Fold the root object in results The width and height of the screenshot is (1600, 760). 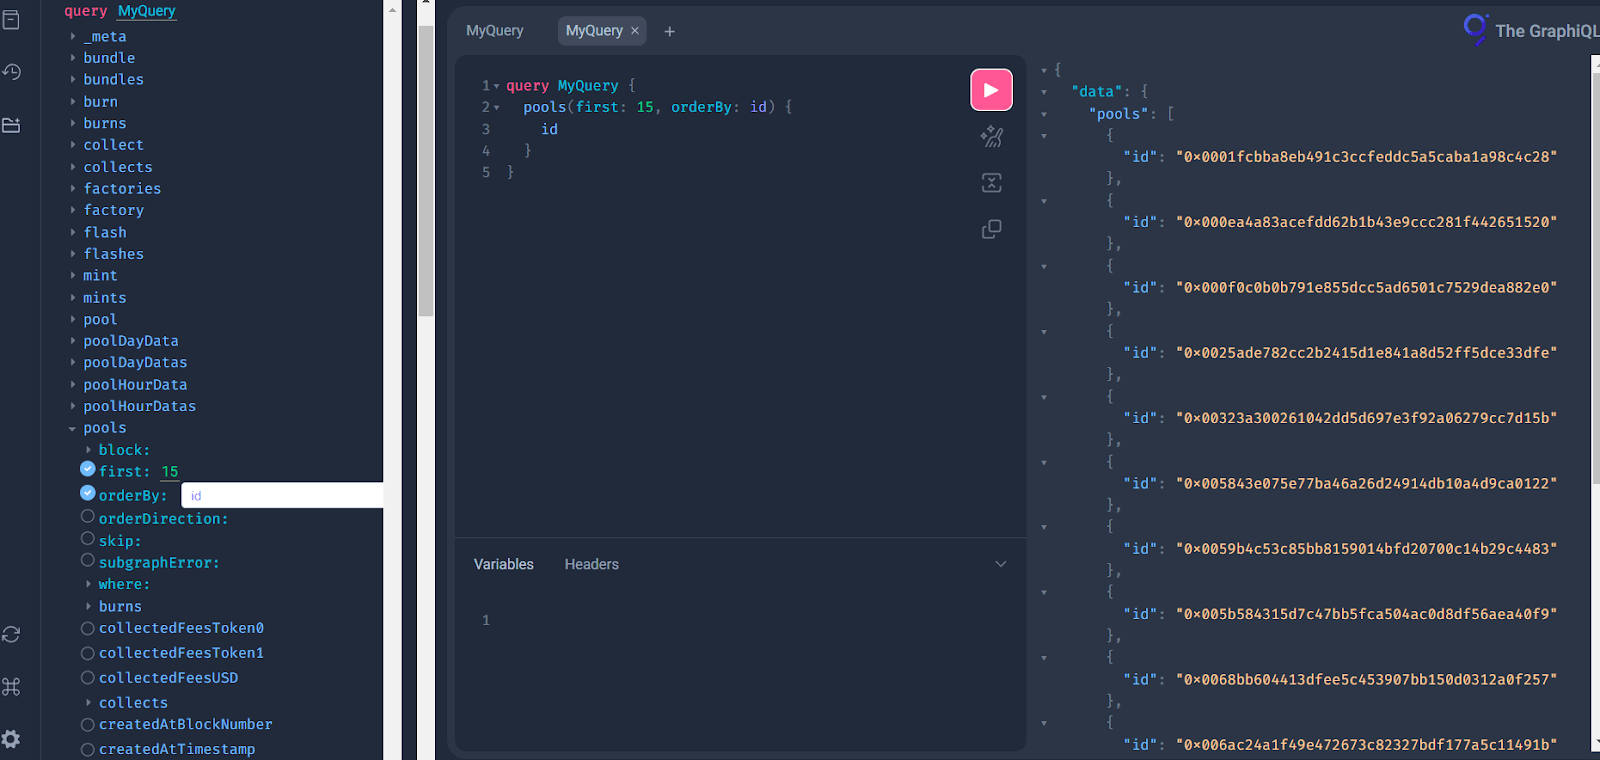pos(1044,70)
